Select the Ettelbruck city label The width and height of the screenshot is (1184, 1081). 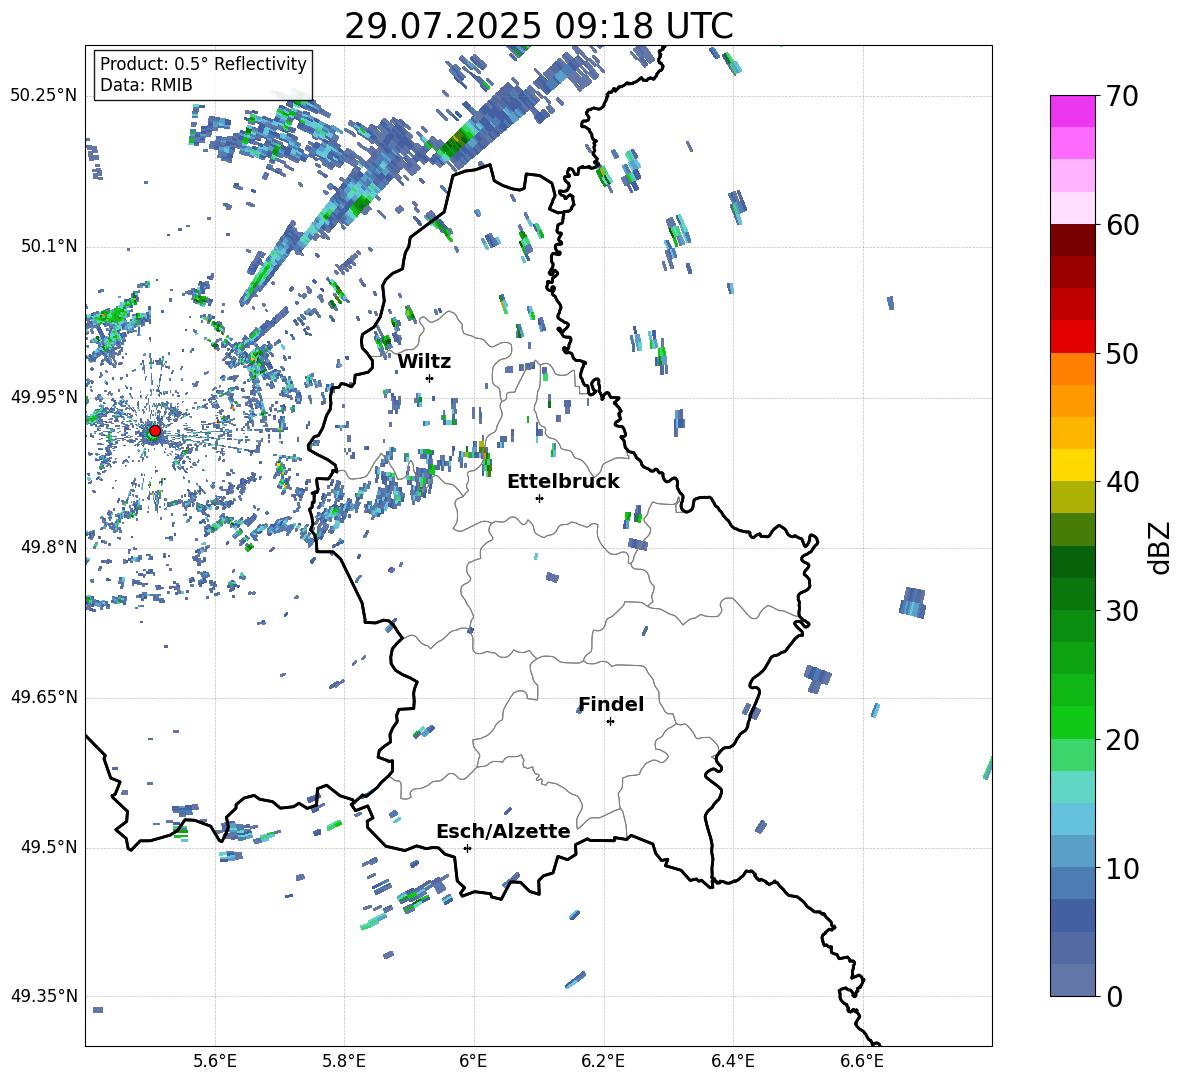(563, 482)
